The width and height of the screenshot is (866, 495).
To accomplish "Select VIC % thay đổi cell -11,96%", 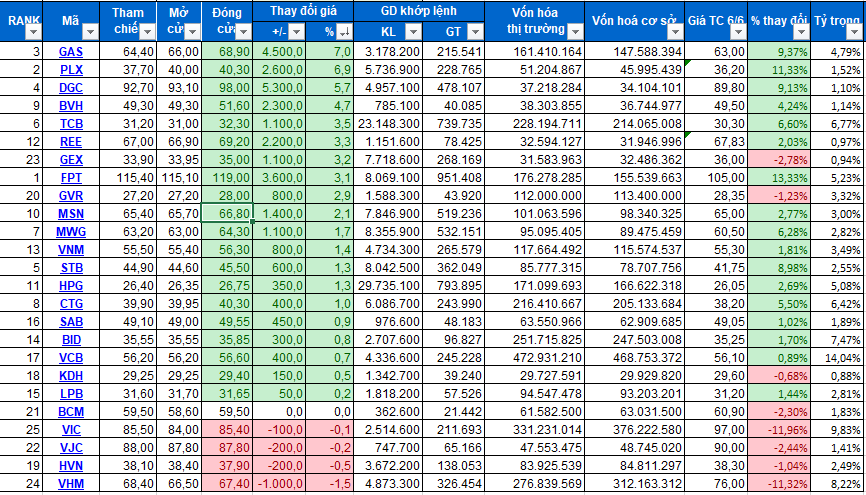I will coord(779,429).
